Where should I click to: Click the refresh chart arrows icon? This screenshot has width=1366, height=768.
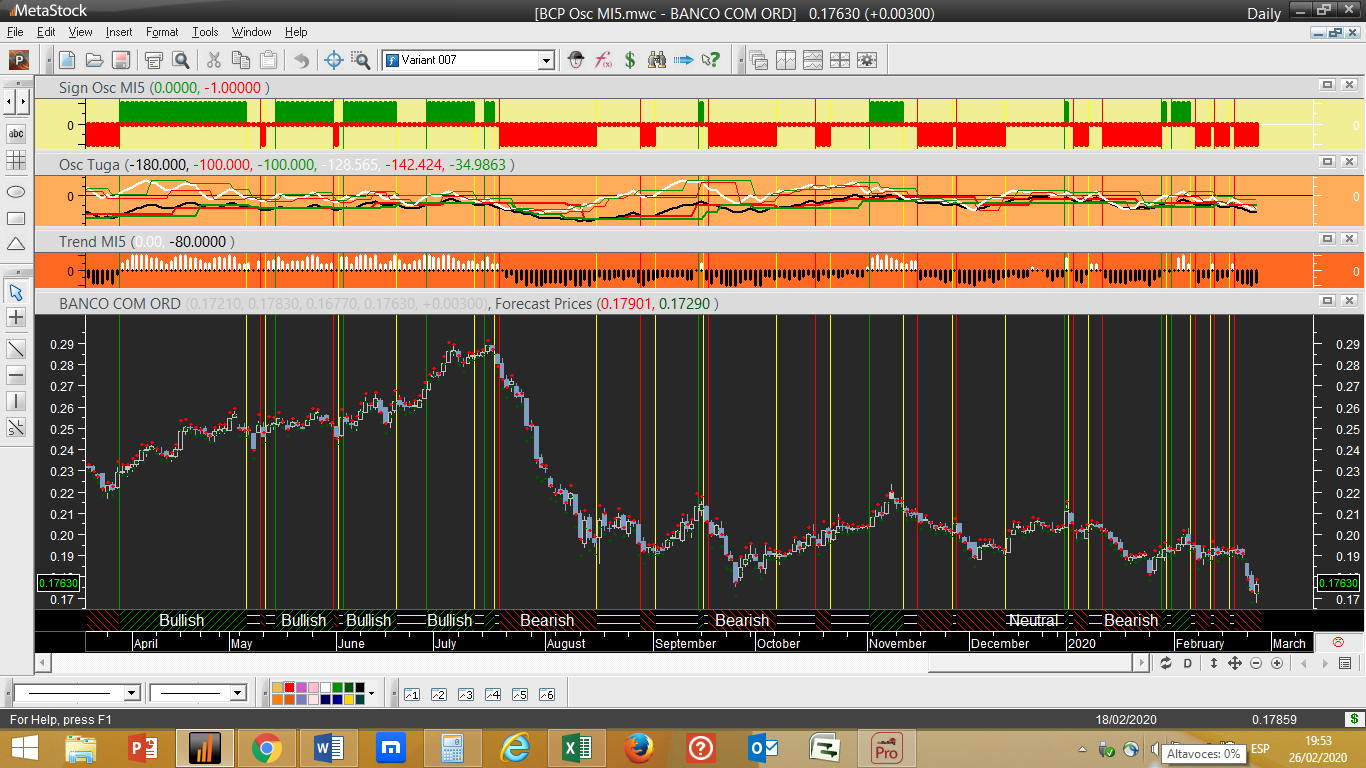(1166, 664)
